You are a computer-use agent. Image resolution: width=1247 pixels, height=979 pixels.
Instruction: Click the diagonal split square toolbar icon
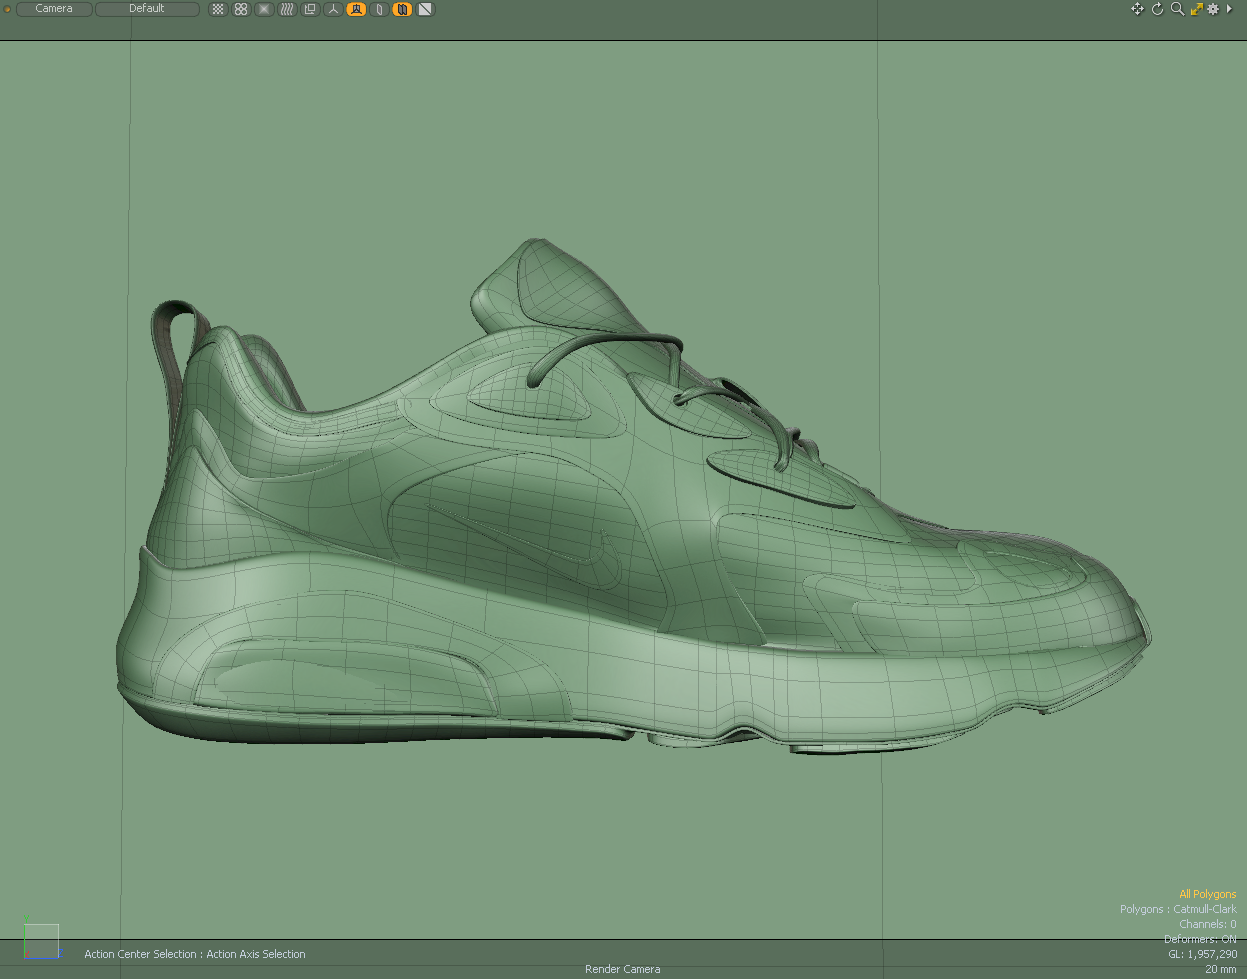(x=425, y=9)
